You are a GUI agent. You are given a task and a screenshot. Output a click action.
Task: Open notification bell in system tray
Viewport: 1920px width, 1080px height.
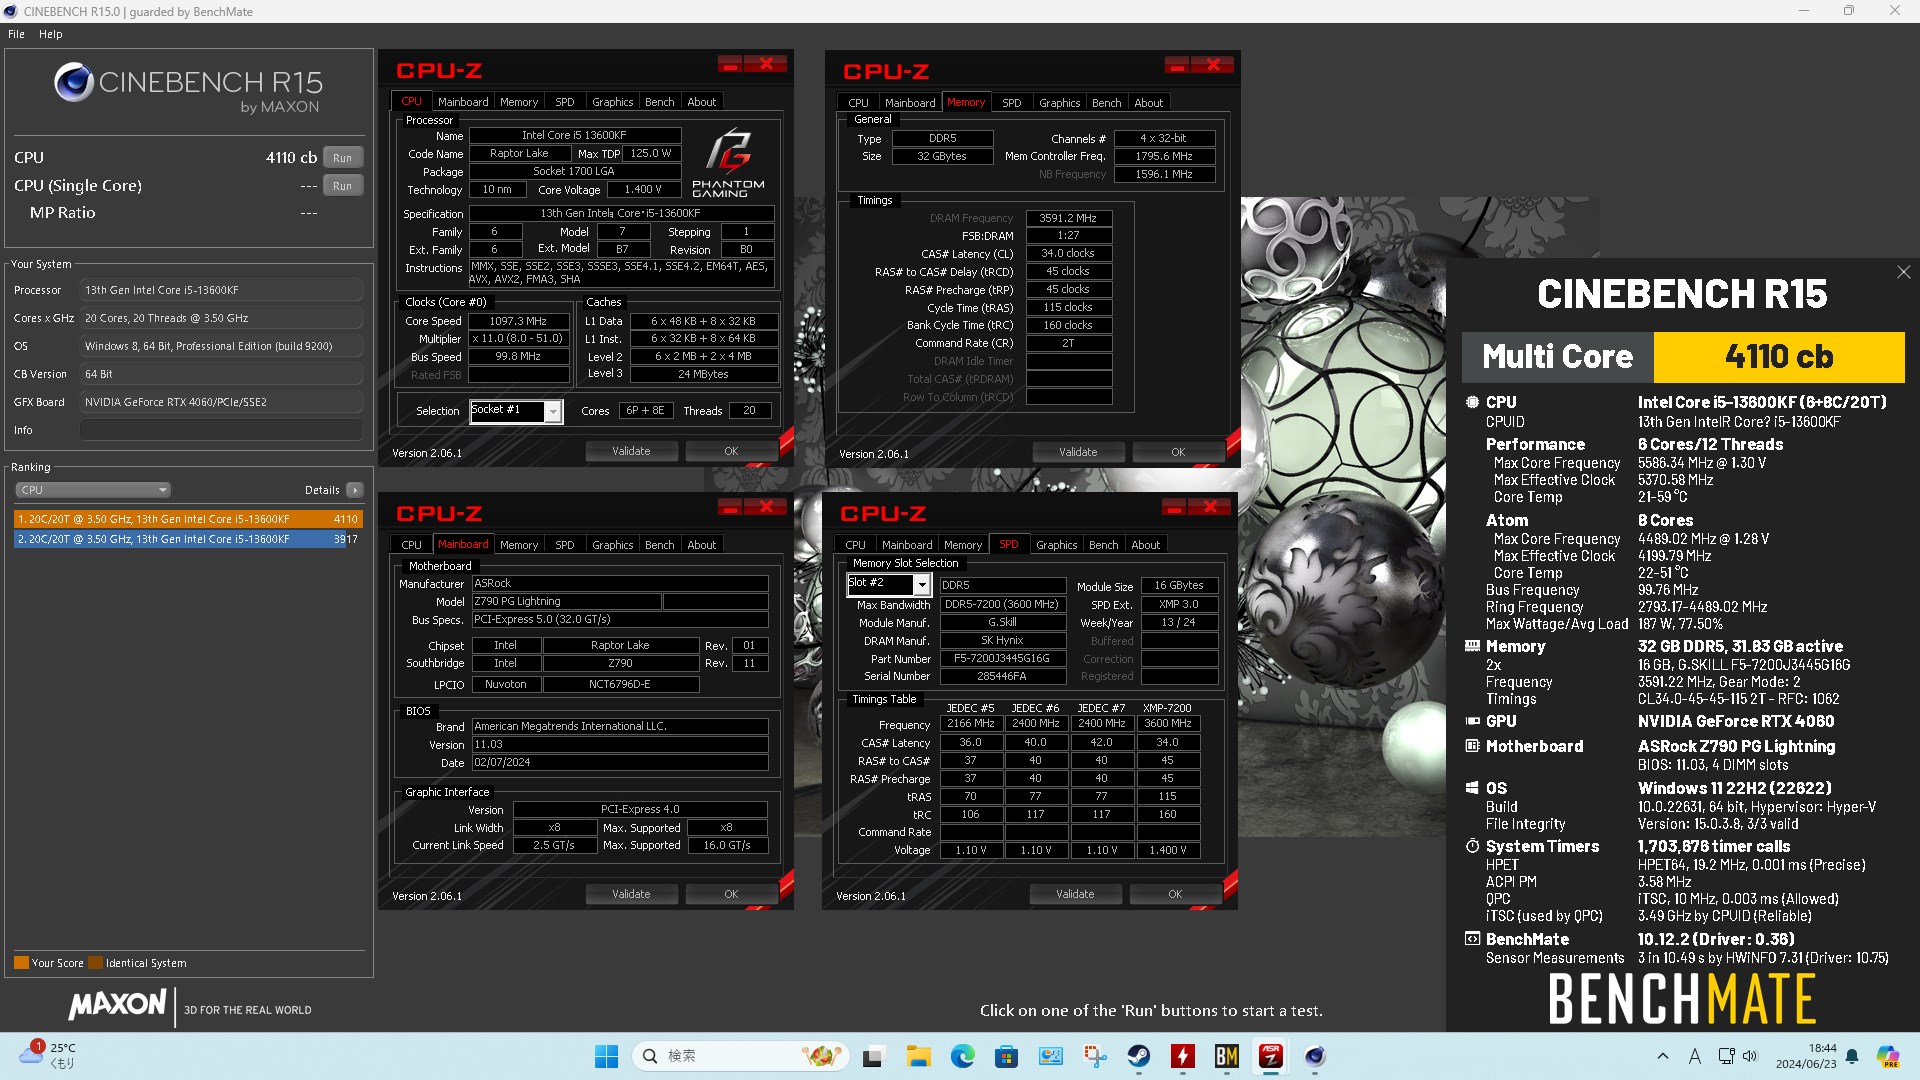click(x=1852, y=1056)
